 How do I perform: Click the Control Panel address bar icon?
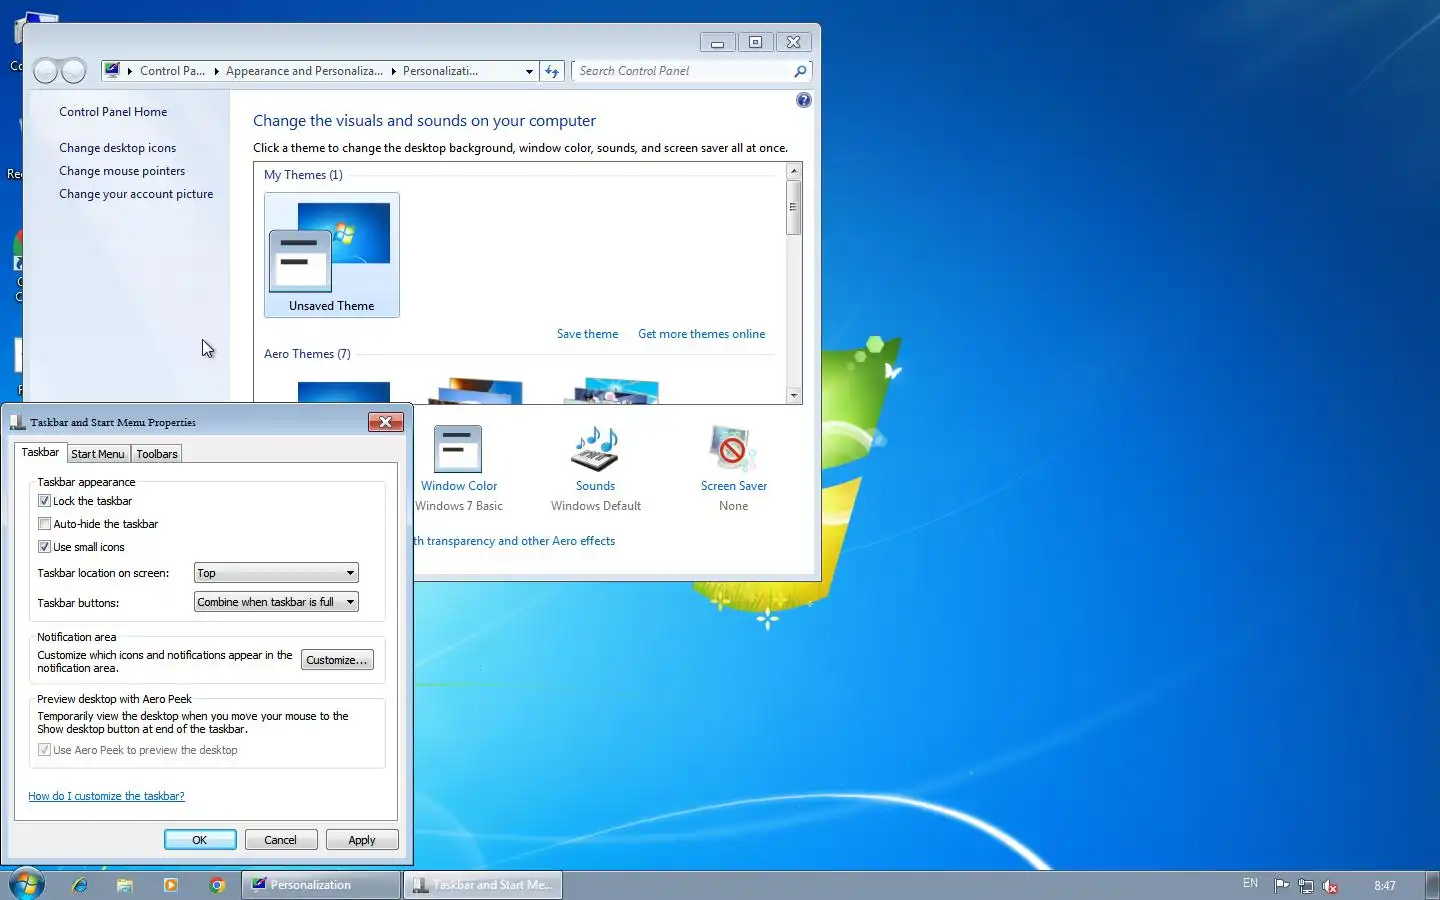coord(113,71)
